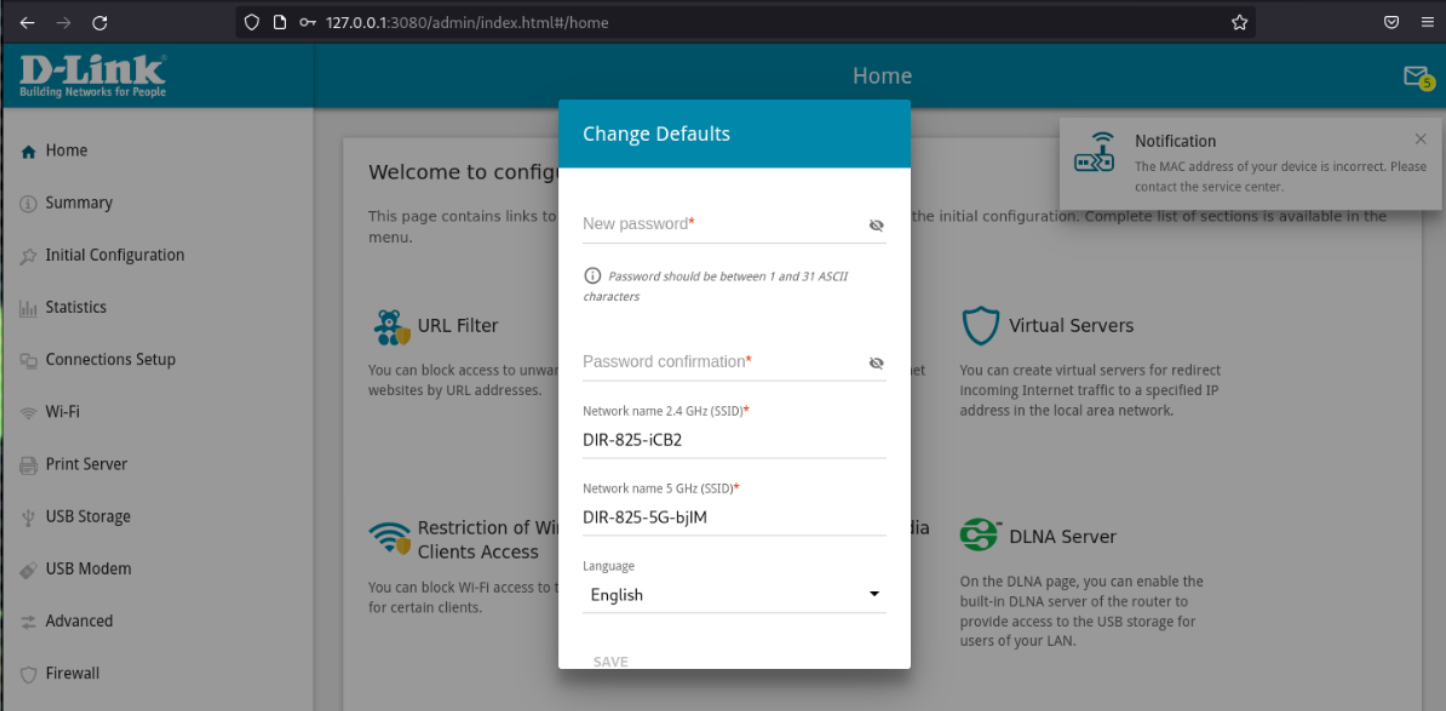Click the Virtual Servers shield icon
The width and height of the screenshot is (1446, 711).
[x=980, y=326]
